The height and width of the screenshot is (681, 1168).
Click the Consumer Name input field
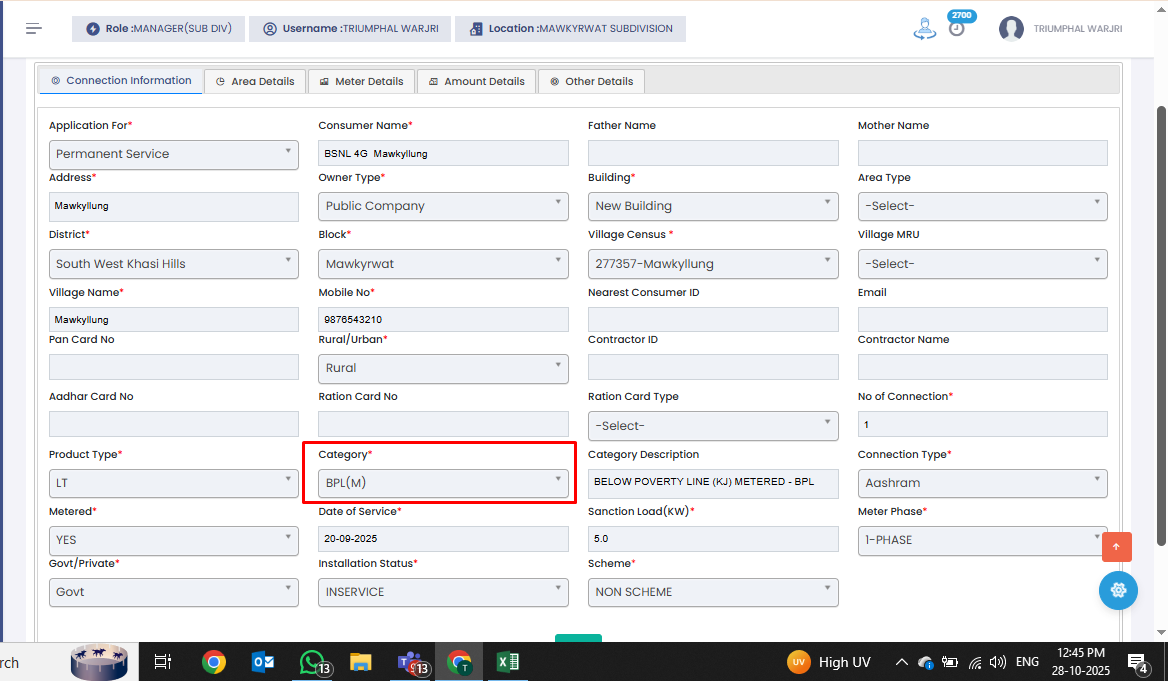tap(443, 153)
